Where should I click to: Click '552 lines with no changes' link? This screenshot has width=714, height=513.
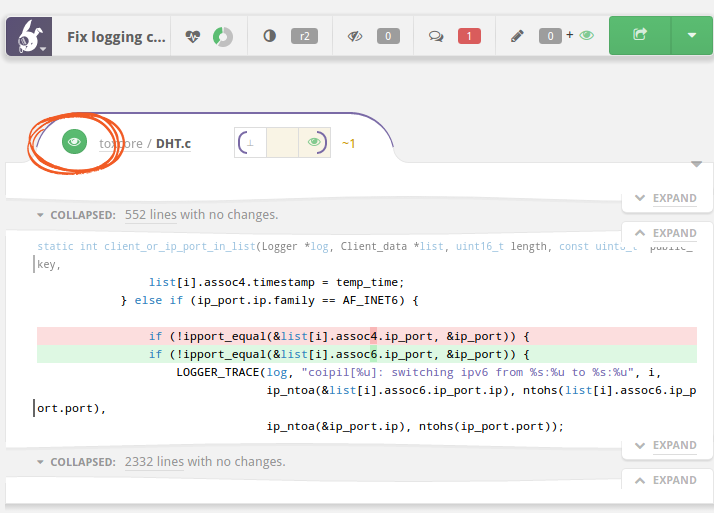click(x=201, y=214)
